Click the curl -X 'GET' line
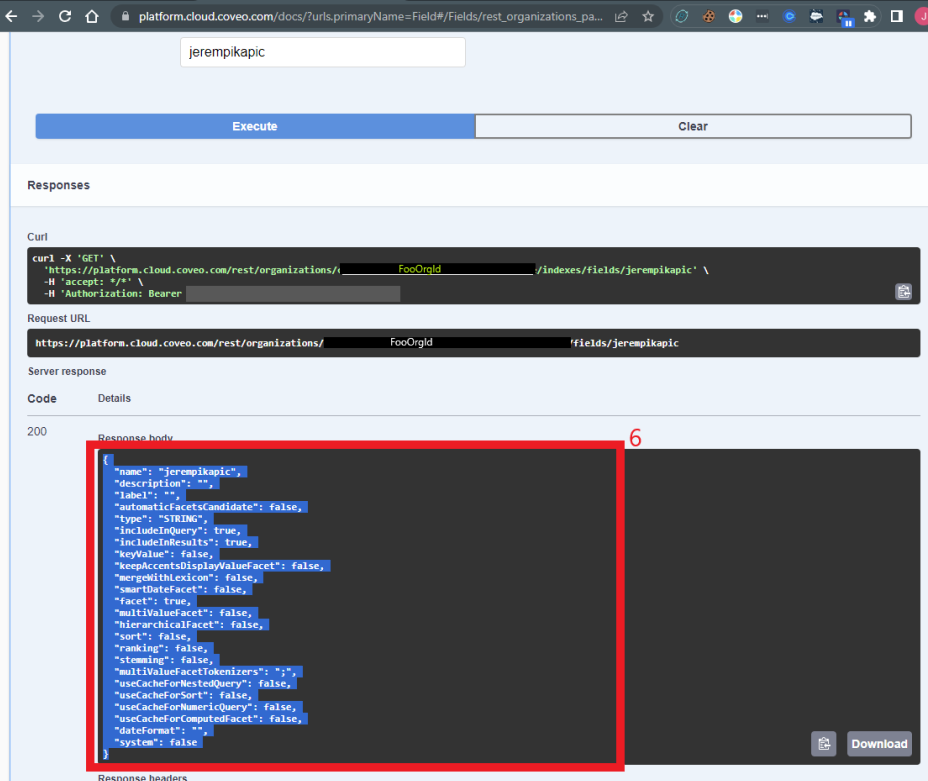This screenshot has height=781, width=928. coord(74,259)
